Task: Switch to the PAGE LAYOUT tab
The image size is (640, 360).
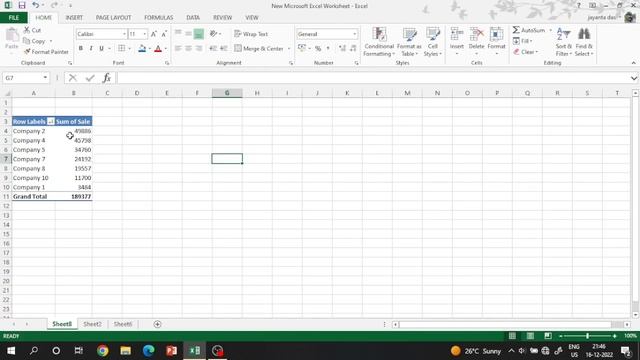Action: (x=113, y=18)
